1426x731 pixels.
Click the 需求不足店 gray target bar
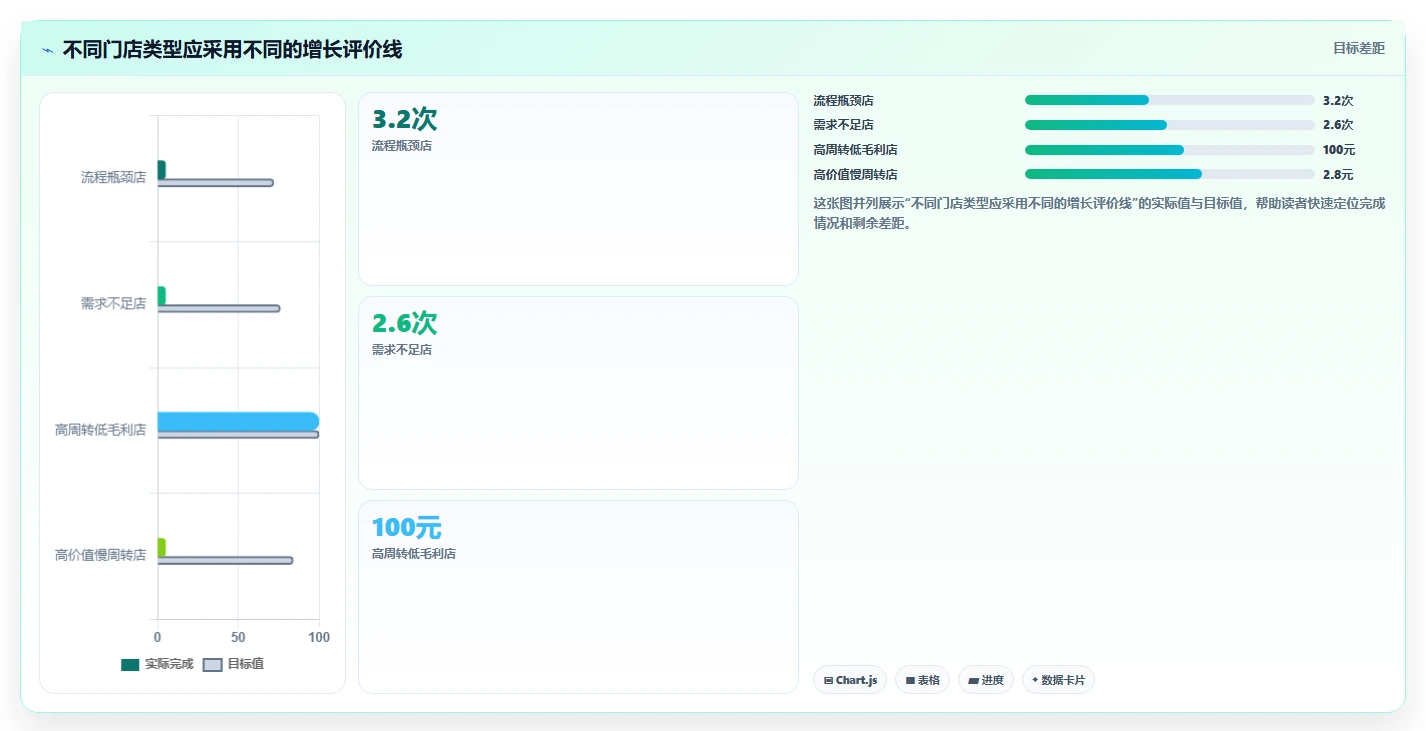[219, 309]
